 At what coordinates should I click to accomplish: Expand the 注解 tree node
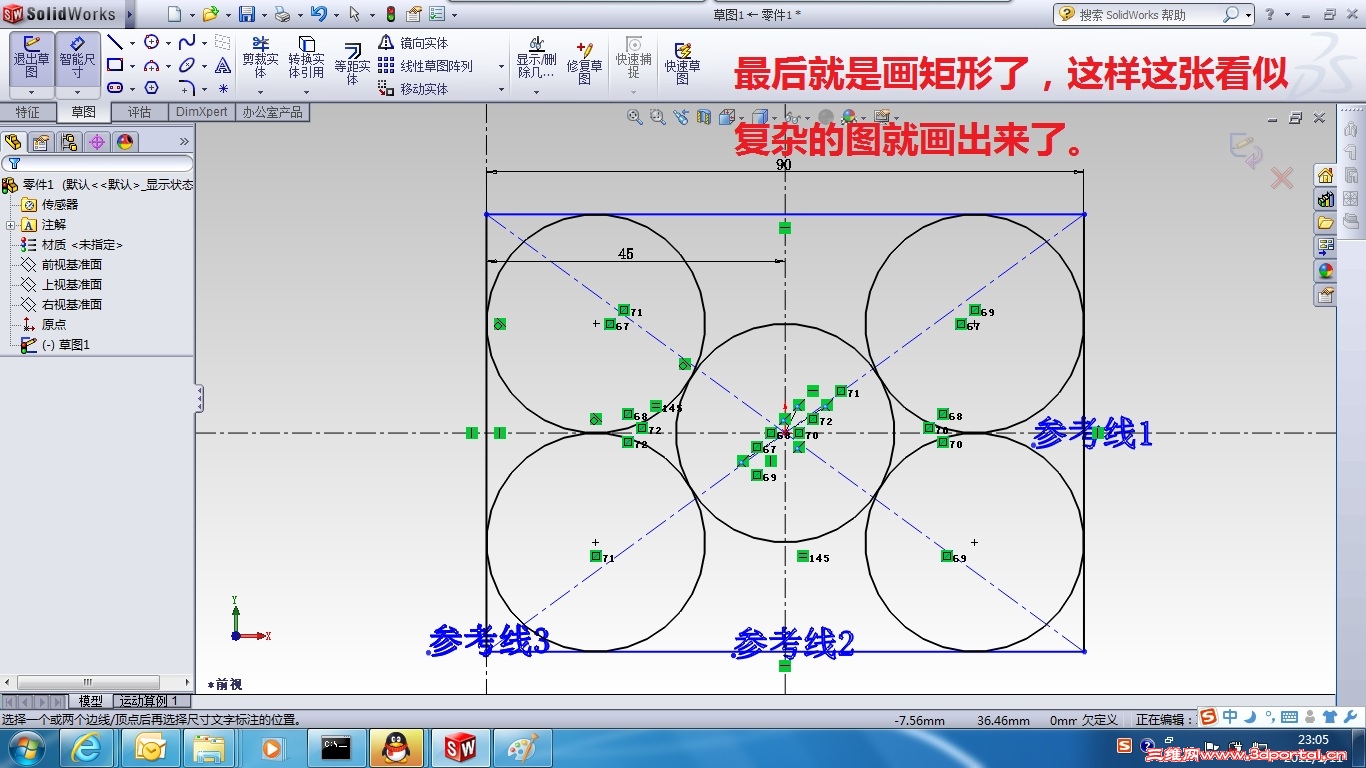(x=11, y=225)
